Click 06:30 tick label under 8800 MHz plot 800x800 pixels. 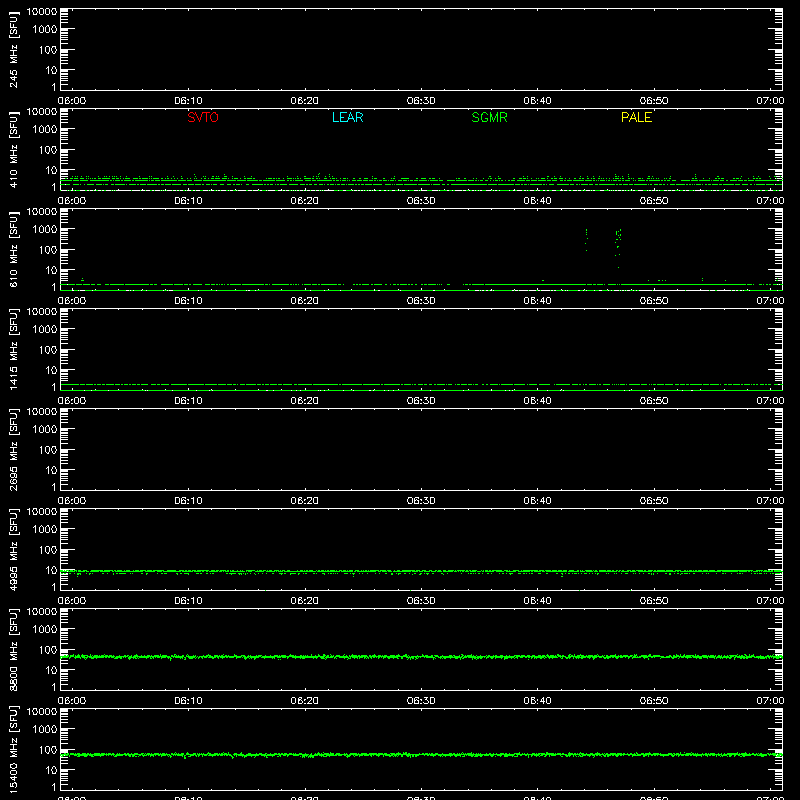(x=421, y=701)
